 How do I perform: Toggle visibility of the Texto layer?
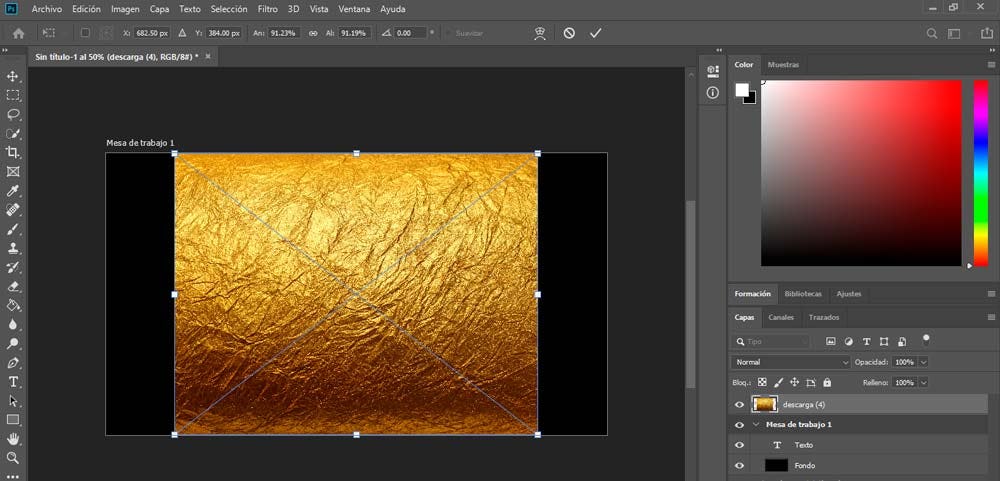coord(740,445)
